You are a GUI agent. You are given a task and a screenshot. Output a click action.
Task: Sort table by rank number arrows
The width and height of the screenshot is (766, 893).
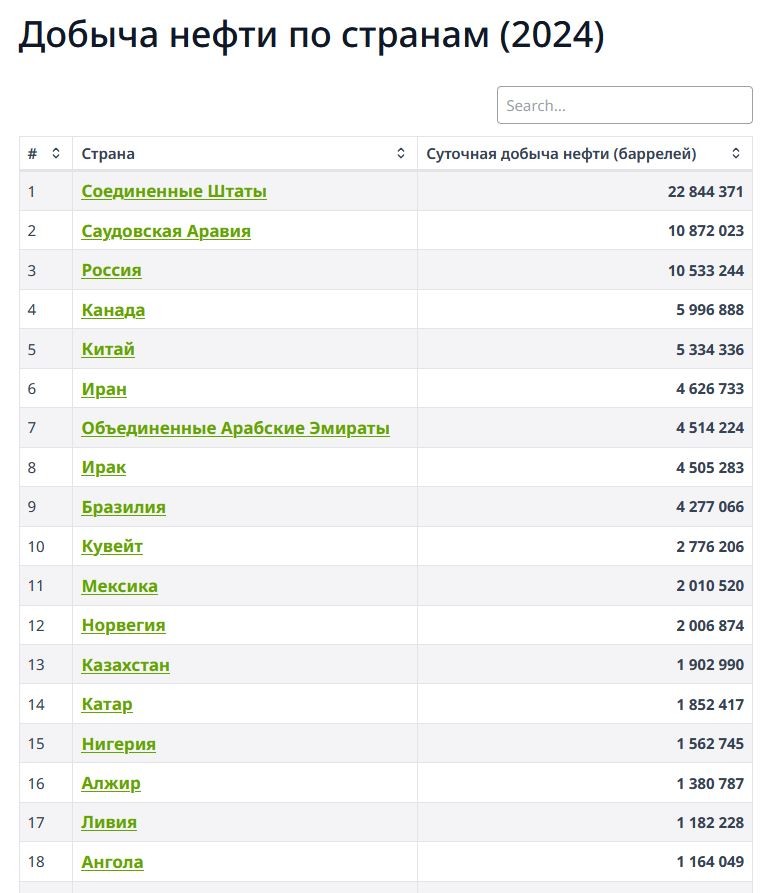coord(56,153)
